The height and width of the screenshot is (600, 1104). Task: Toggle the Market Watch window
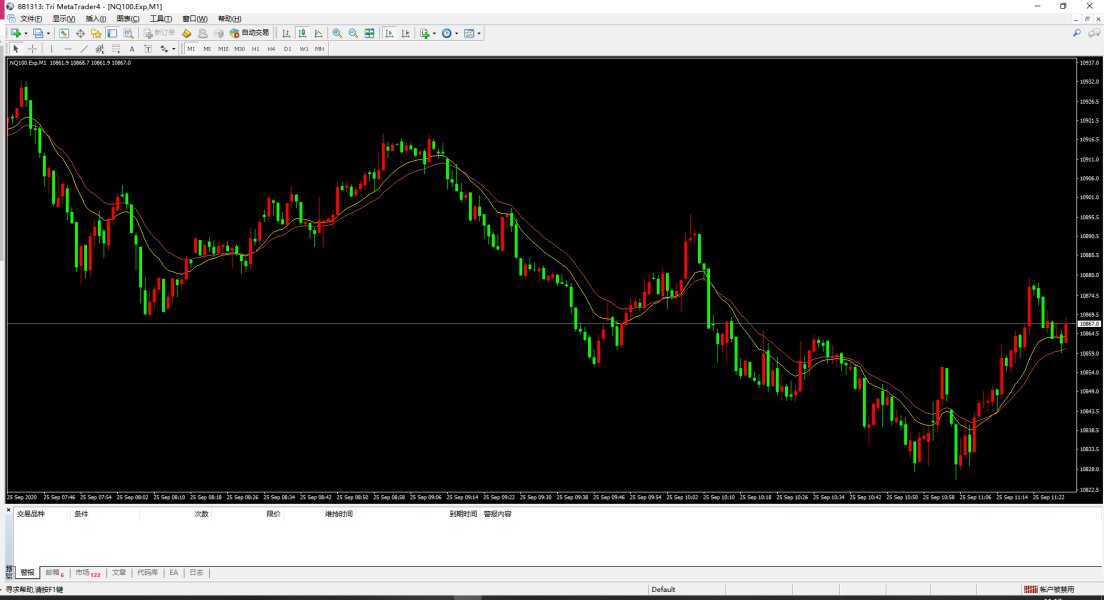coord(64,33)
